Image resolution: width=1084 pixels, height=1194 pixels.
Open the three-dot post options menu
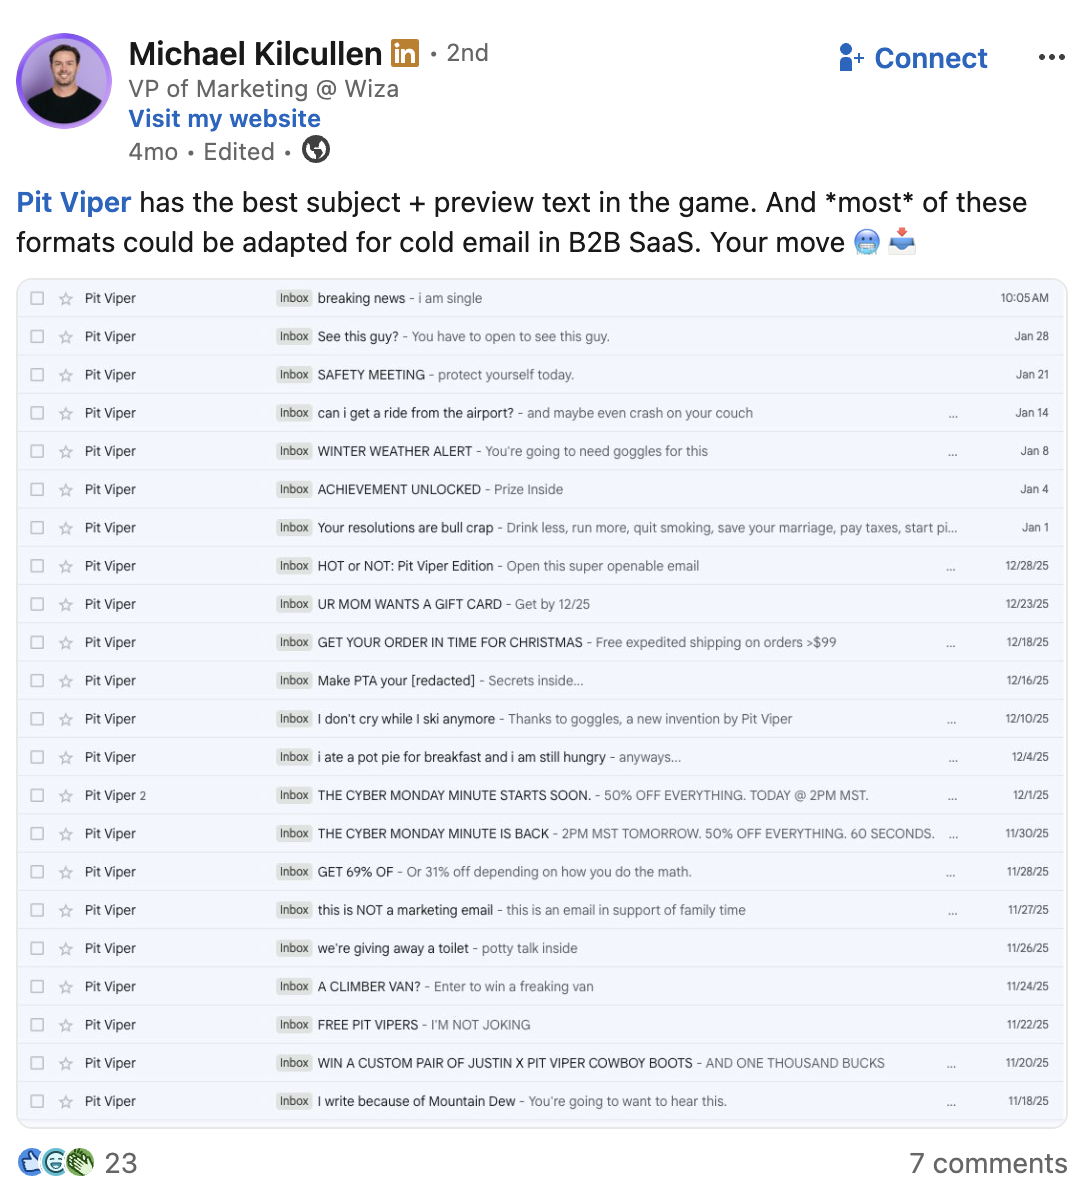tap(1051, 58)
